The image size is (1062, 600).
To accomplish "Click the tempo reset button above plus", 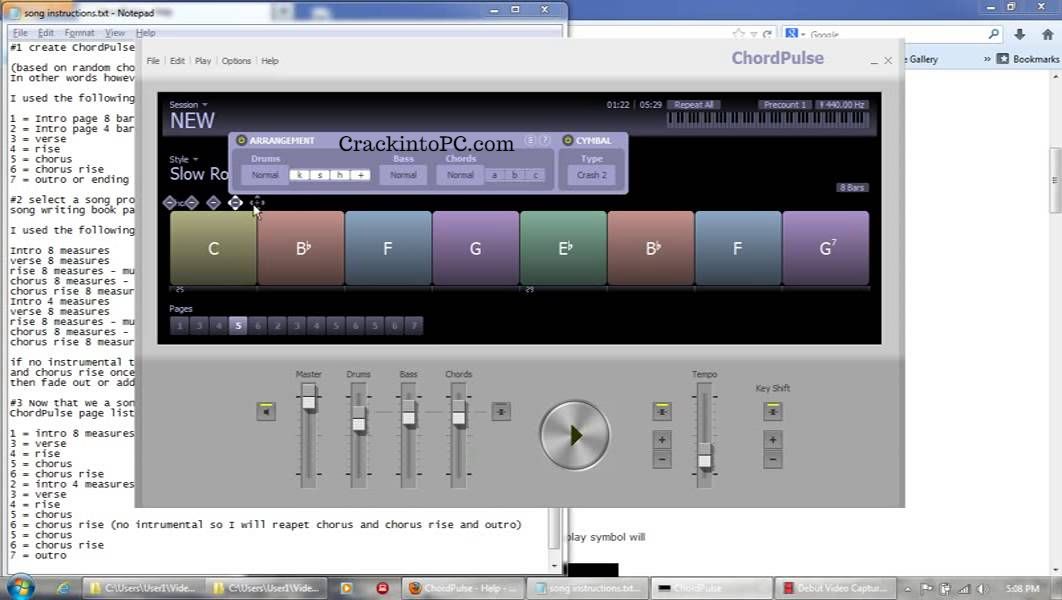I will coord(662,411).
